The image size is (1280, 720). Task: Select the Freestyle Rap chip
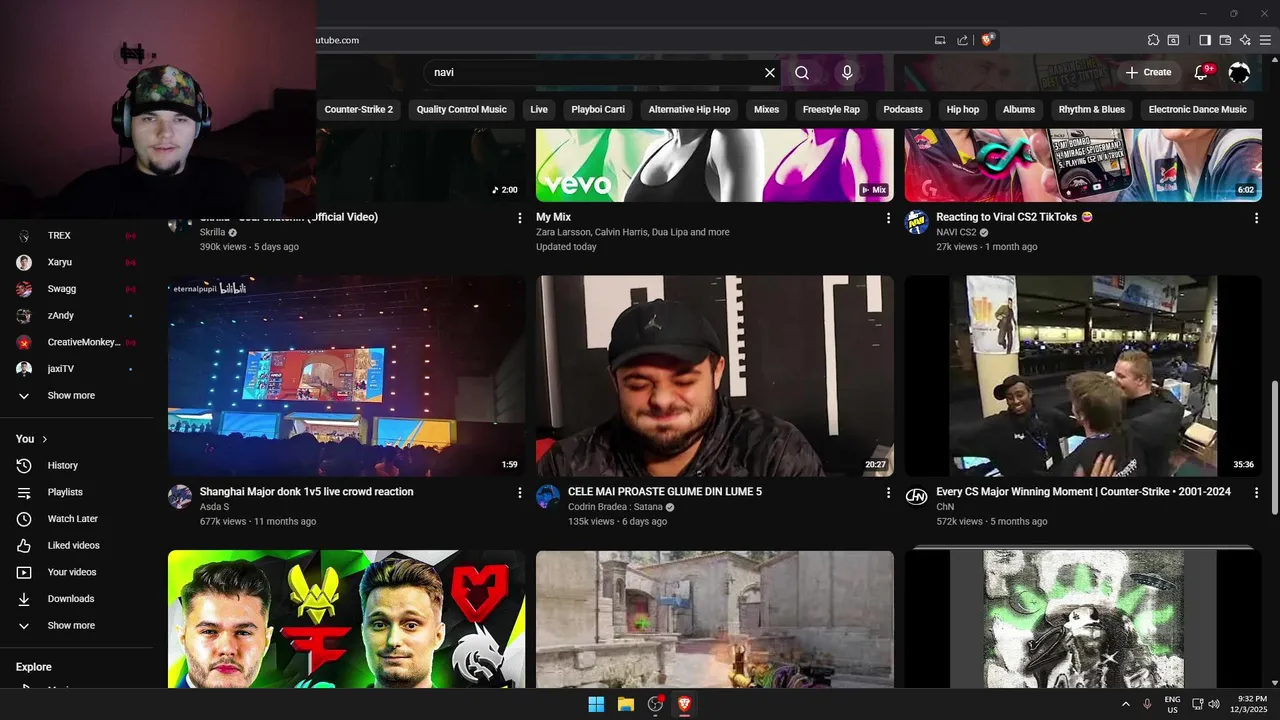831,110
